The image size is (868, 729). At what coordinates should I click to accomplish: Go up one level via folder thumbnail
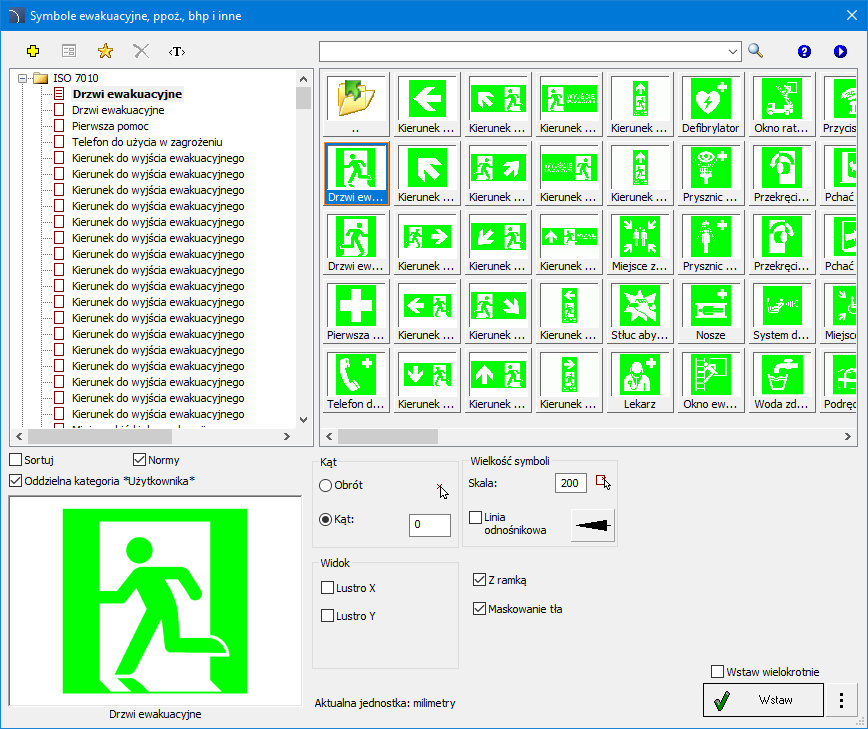(x=356, y=105)
